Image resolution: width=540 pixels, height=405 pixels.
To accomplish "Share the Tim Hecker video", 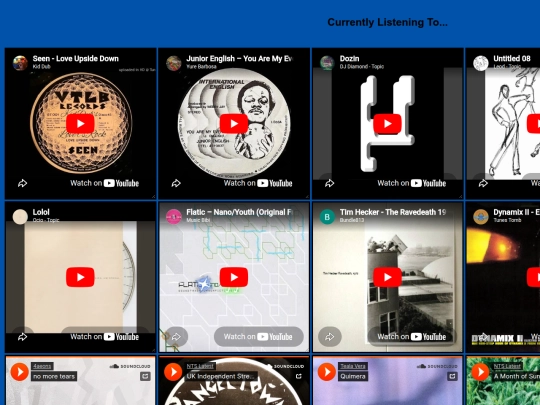I will tap(330, 337).
